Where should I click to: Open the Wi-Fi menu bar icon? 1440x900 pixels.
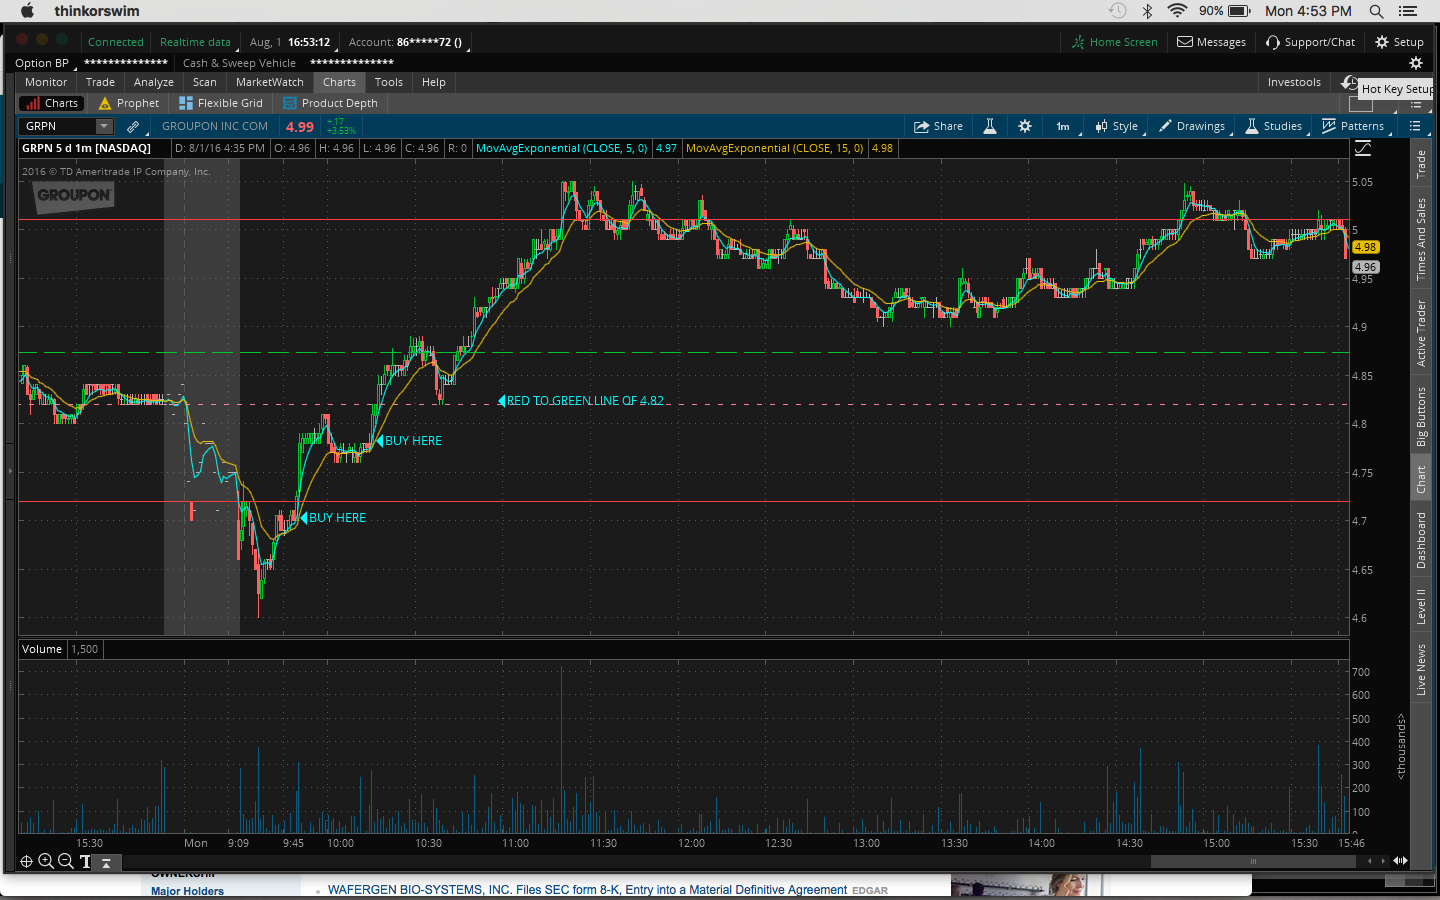[1177, 11]
